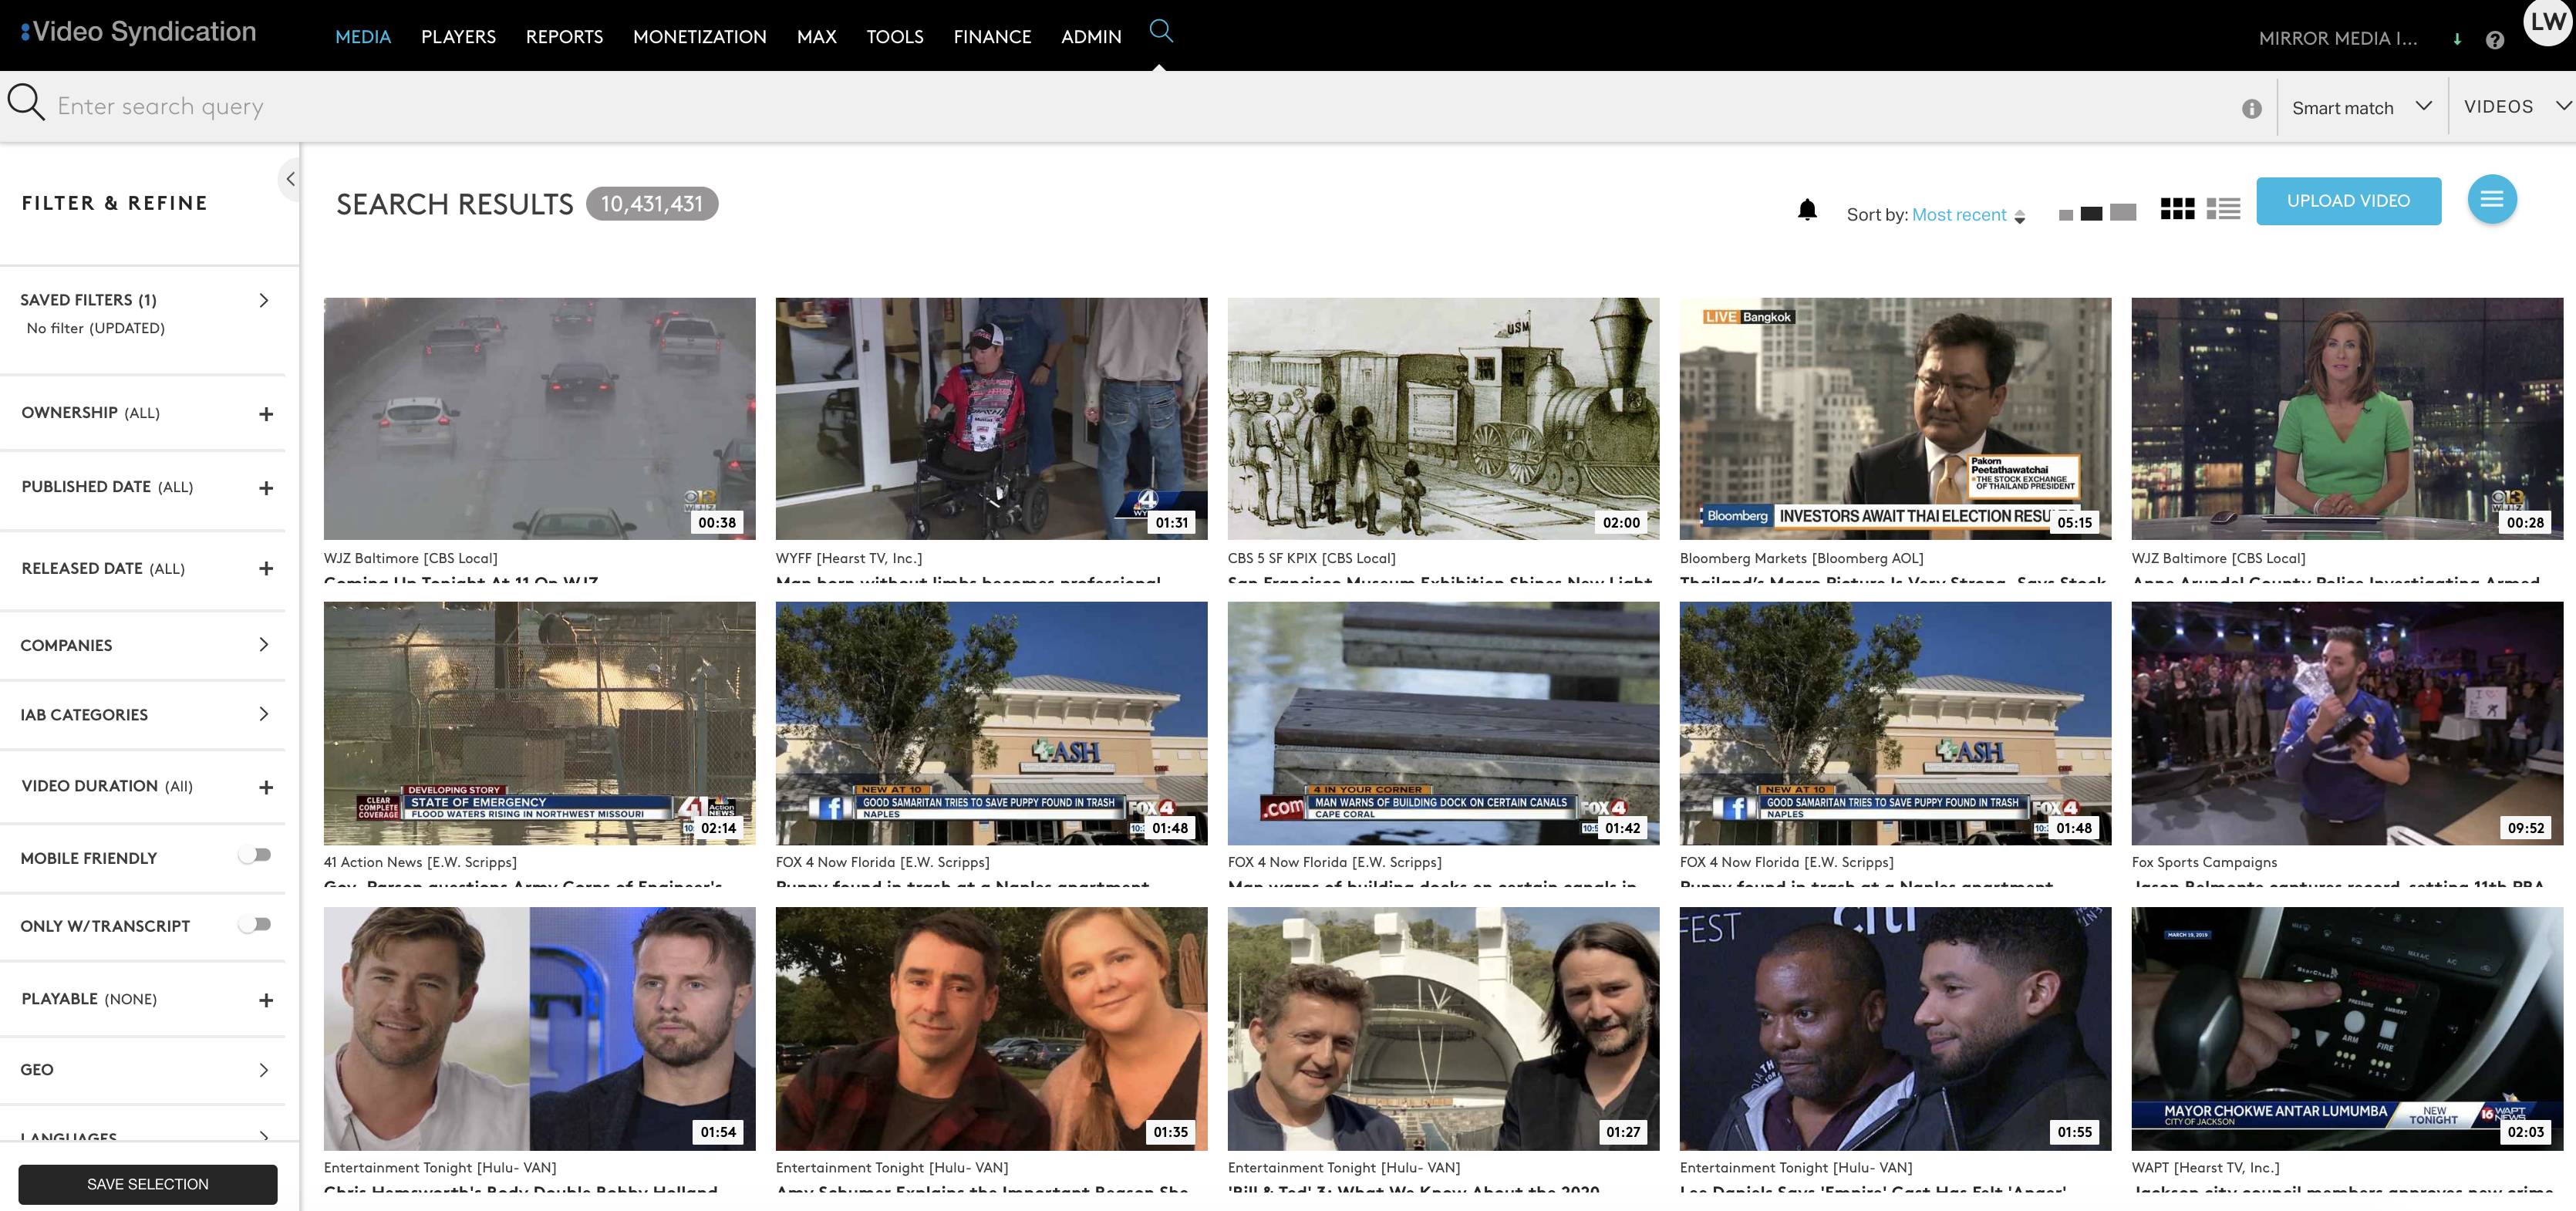2576x1211 pixels.
Task: Toggle the Mobile Friendly switch
Action: pos(255,855)
